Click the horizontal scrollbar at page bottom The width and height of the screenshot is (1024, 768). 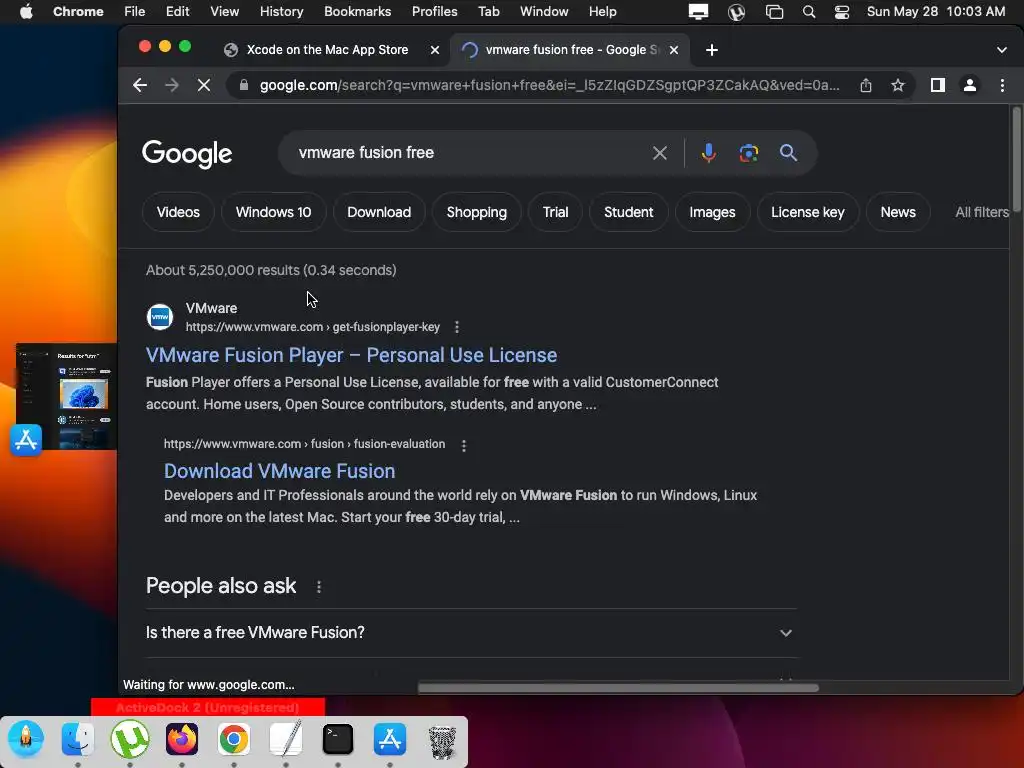tap(618, 688)
